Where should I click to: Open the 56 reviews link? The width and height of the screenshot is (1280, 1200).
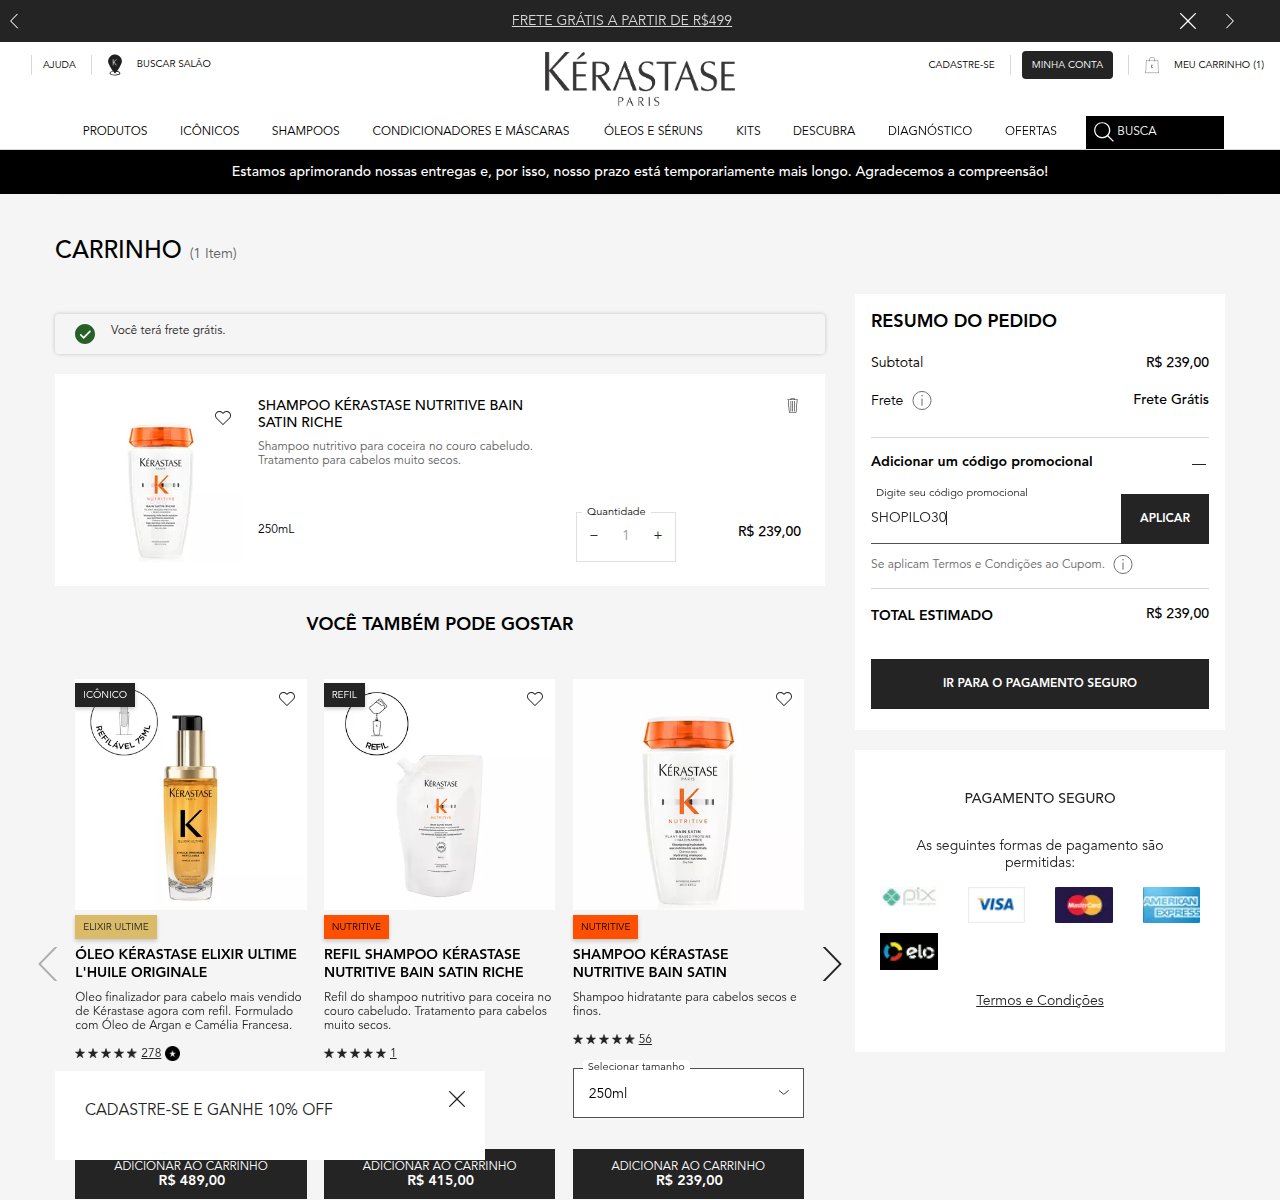coord(645,1039)
